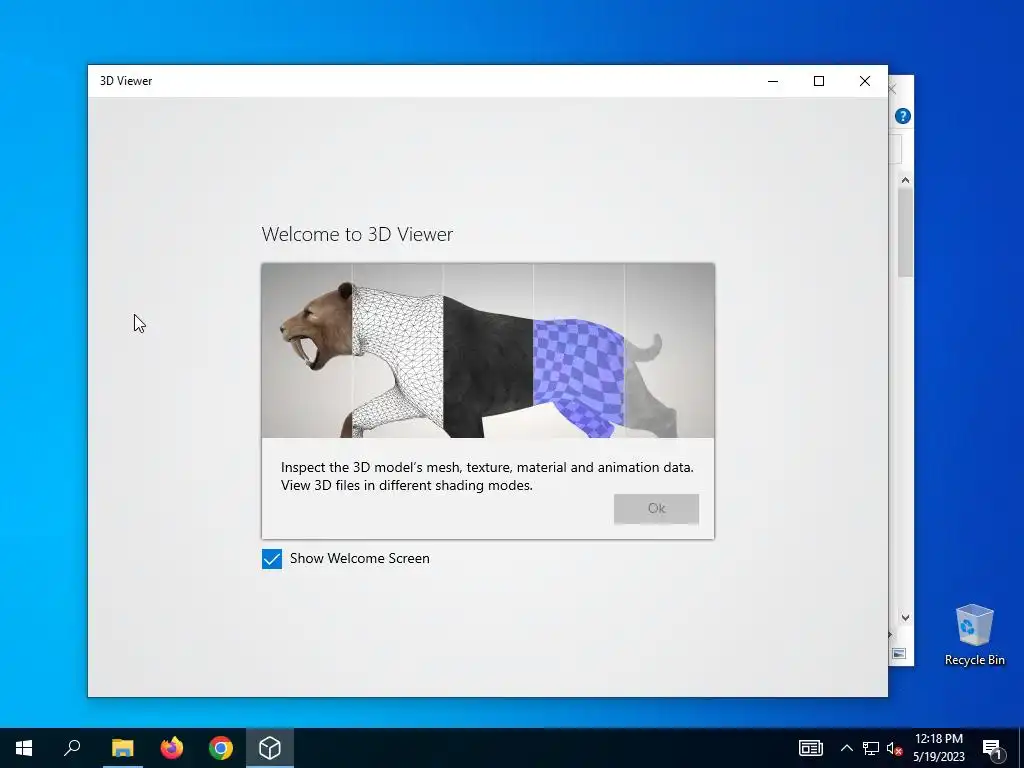Click the picture icon in background window
Image resolution: width=1024 pixels, height=768 pixels.
pyautogui.click(x=899, y=653)
